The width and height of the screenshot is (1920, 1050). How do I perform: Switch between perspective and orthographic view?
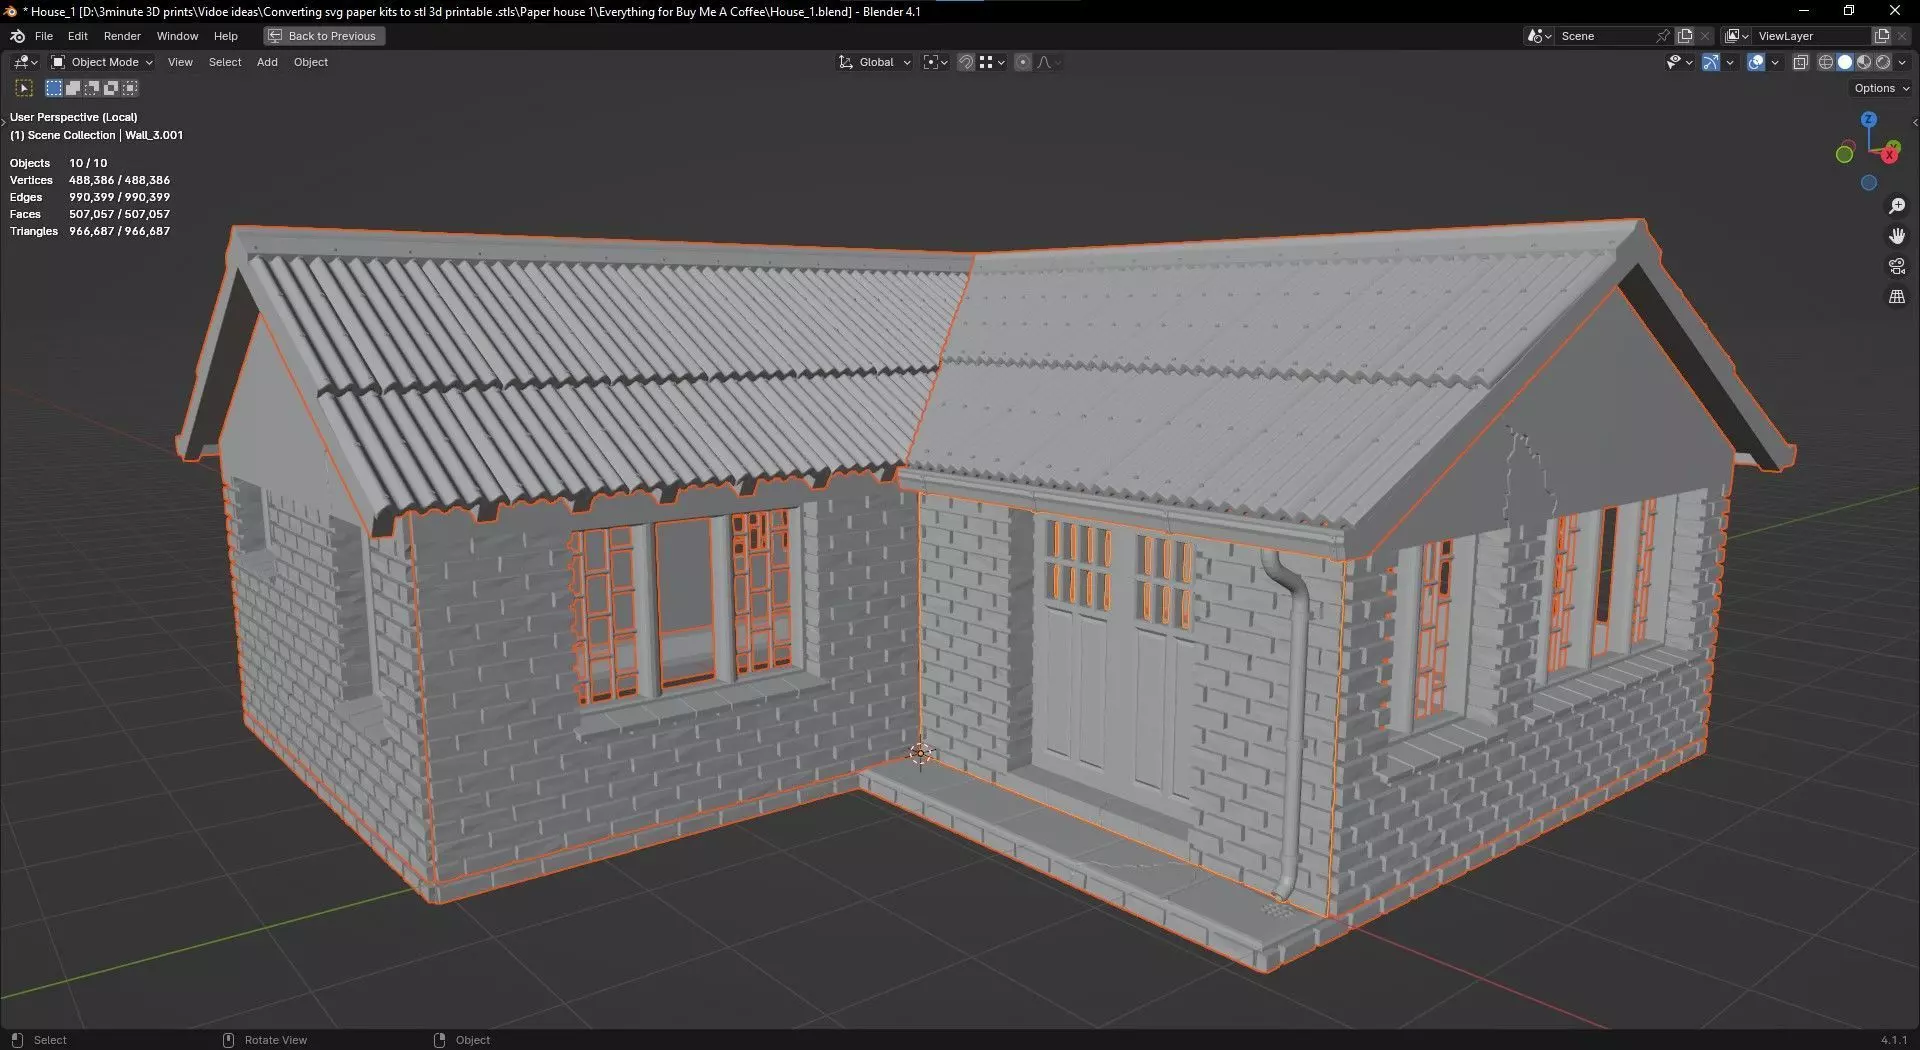(1897, 297)
